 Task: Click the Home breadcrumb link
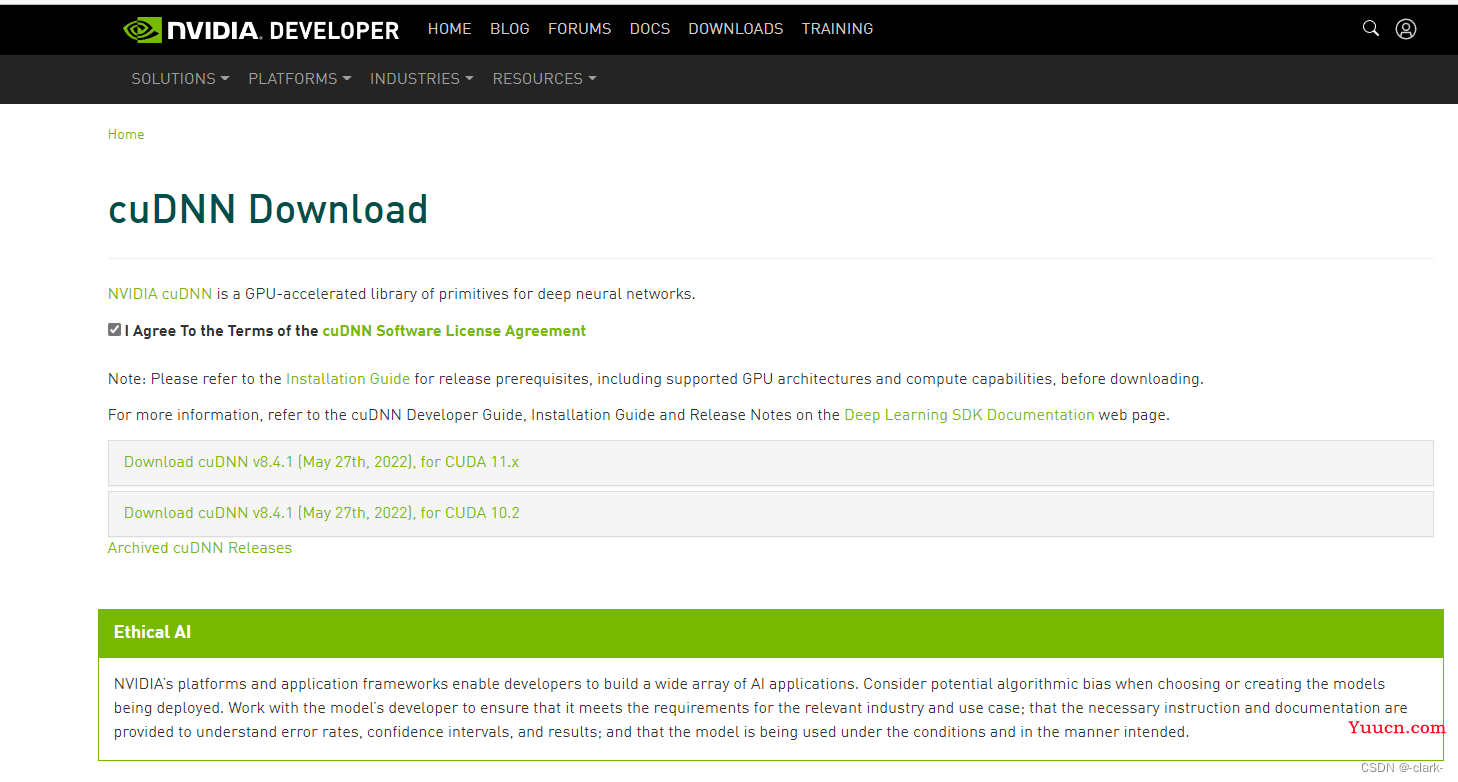(126, 135)
